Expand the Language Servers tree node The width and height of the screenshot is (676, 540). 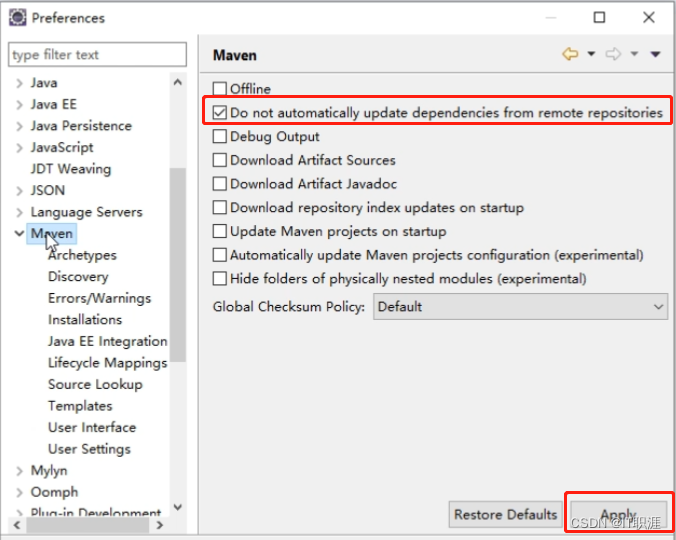19,212
